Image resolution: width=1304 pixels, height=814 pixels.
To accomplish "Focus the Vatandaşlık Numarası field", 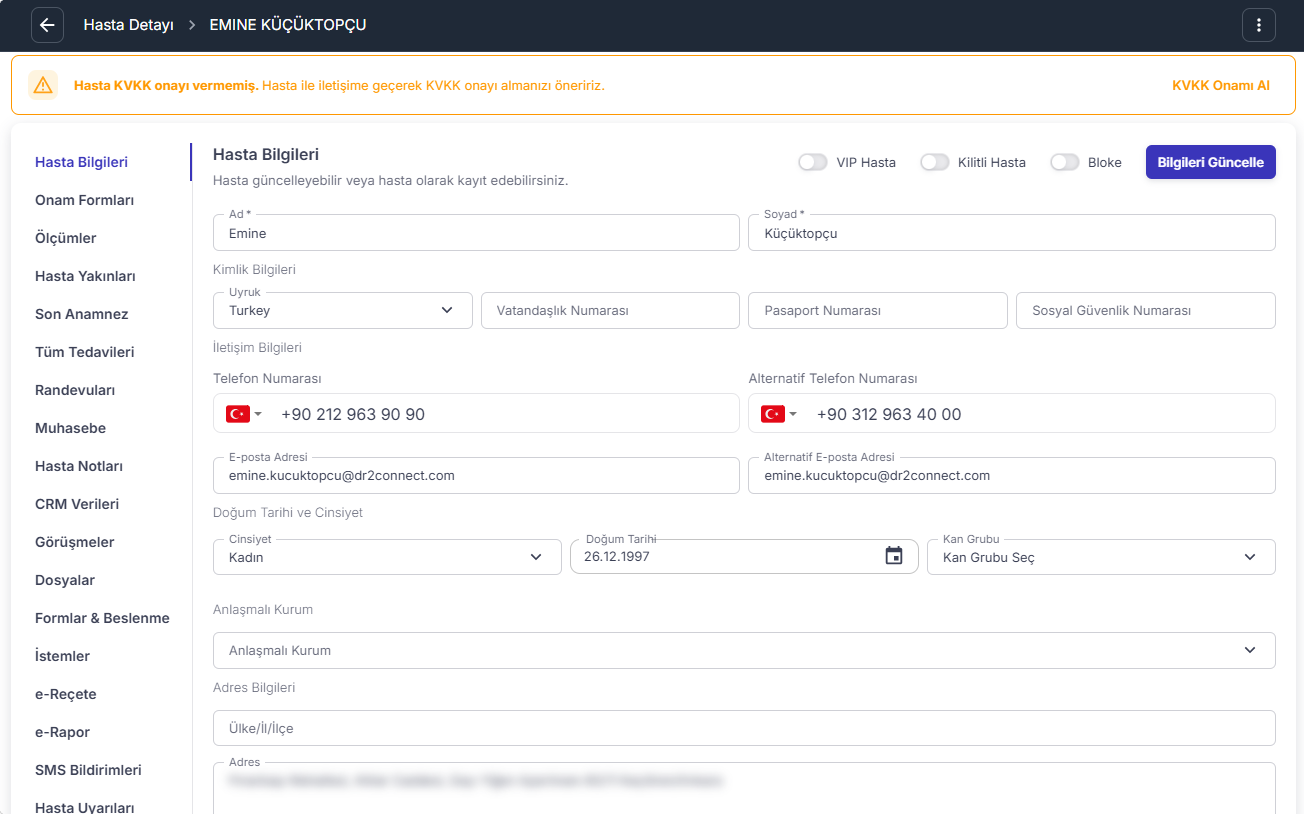I will 610,310.
